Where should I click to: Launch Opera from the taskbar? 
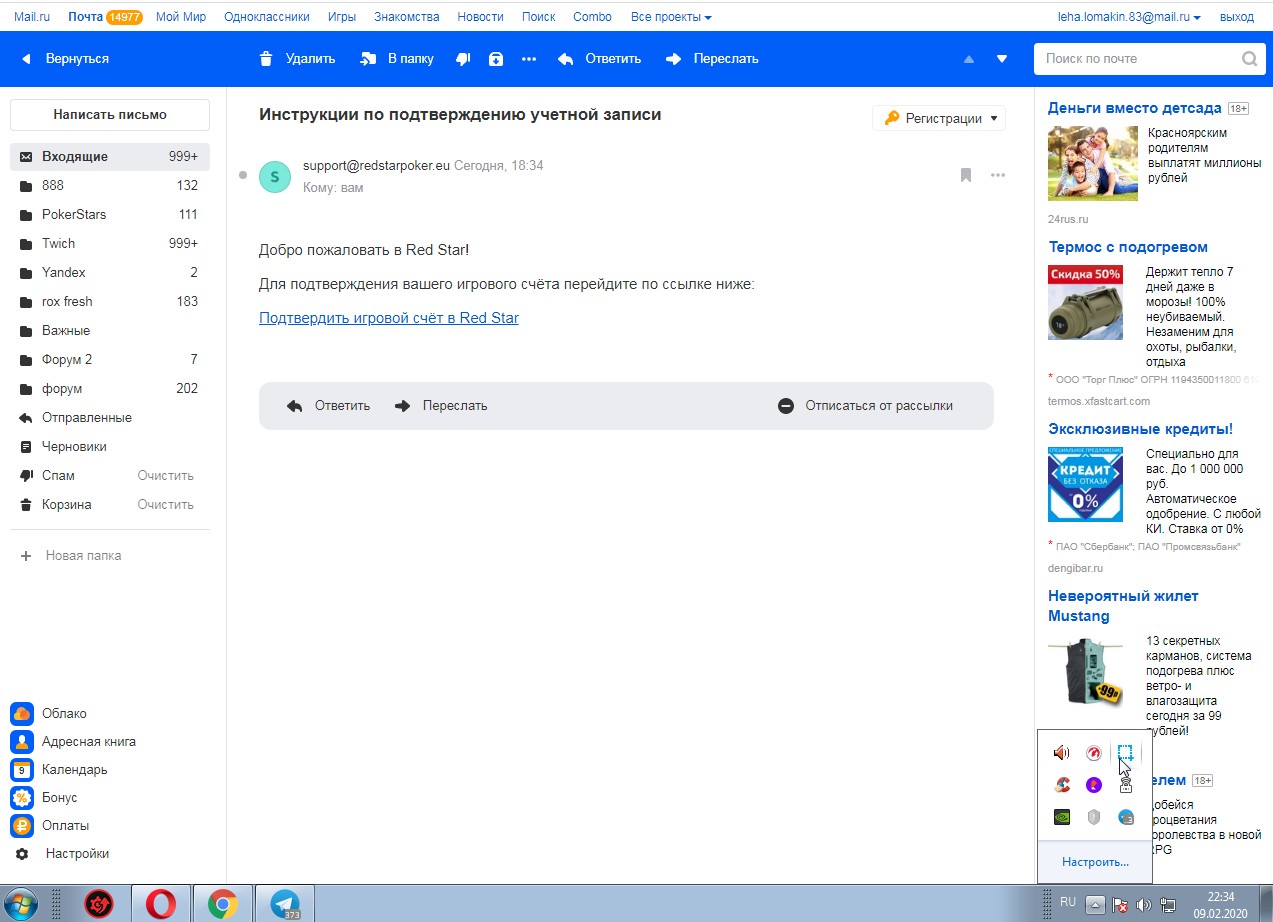160,904
